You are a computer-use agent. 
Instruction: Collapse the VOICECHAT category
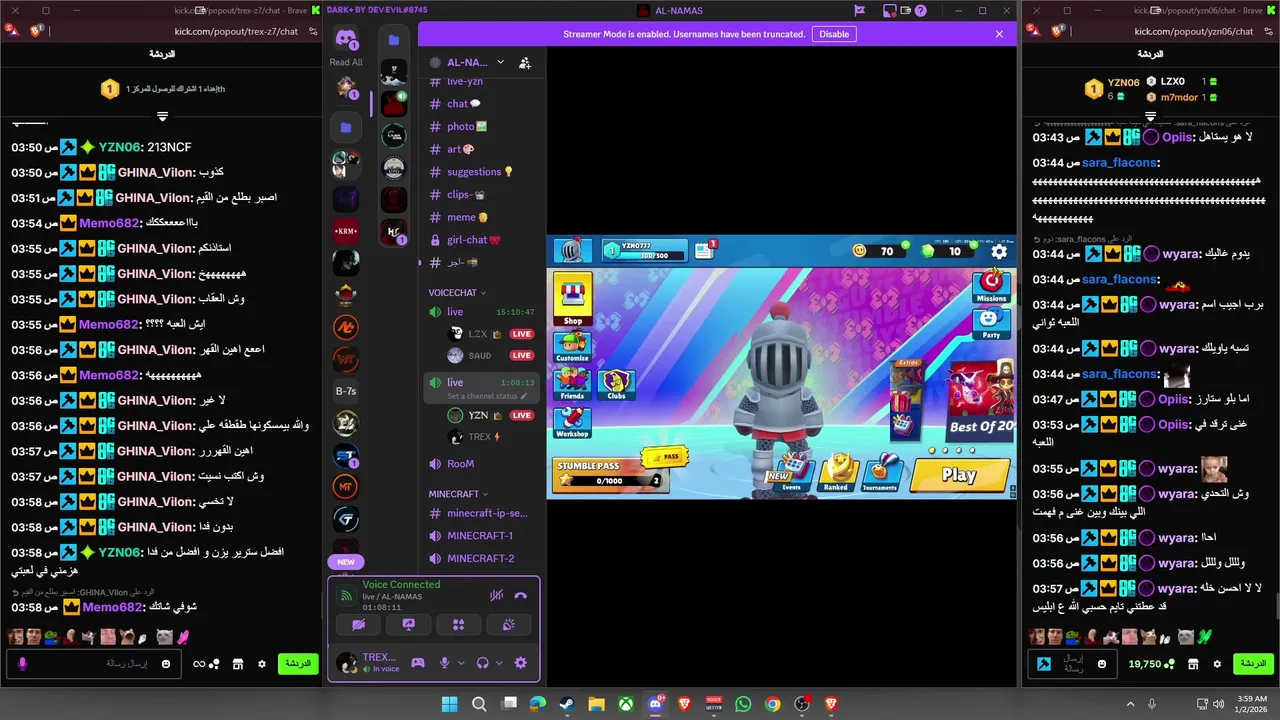(457, 293)
